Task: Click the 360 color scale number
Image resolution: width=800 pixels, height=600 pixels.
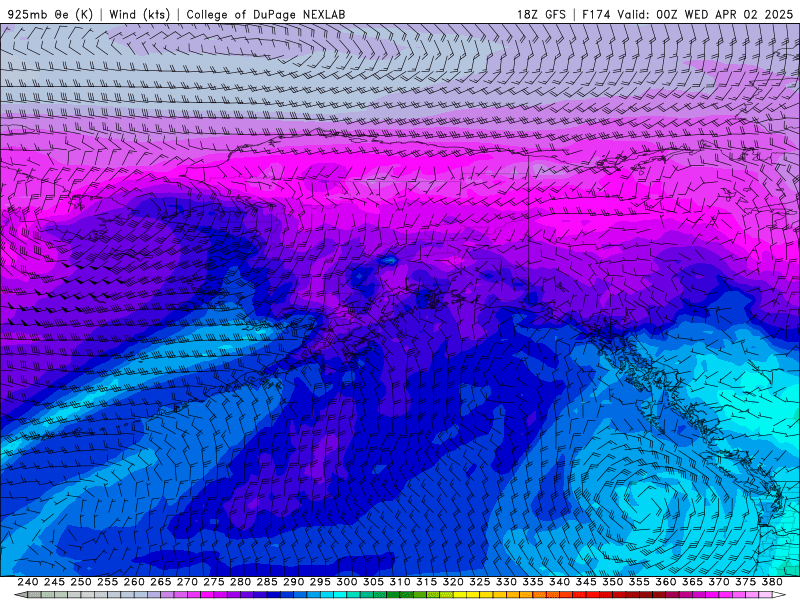Action: tap(666, 582)
